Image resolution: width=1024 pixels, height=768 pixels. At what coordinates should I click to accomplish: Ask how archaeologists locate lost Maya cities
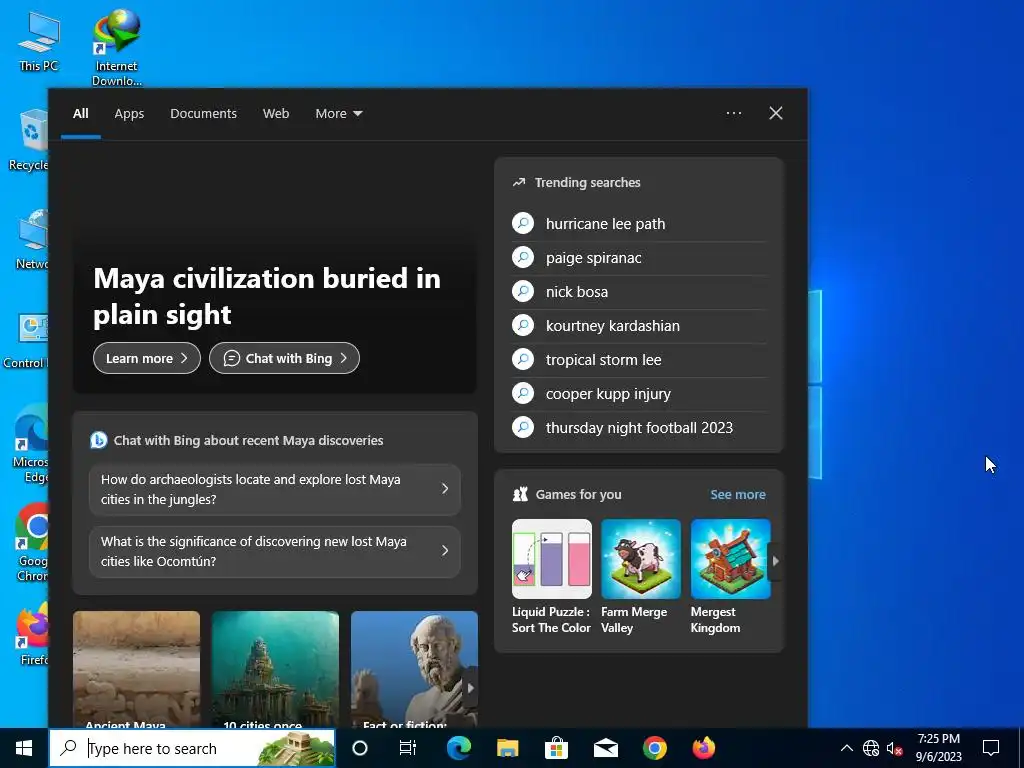tap(275, 489)
